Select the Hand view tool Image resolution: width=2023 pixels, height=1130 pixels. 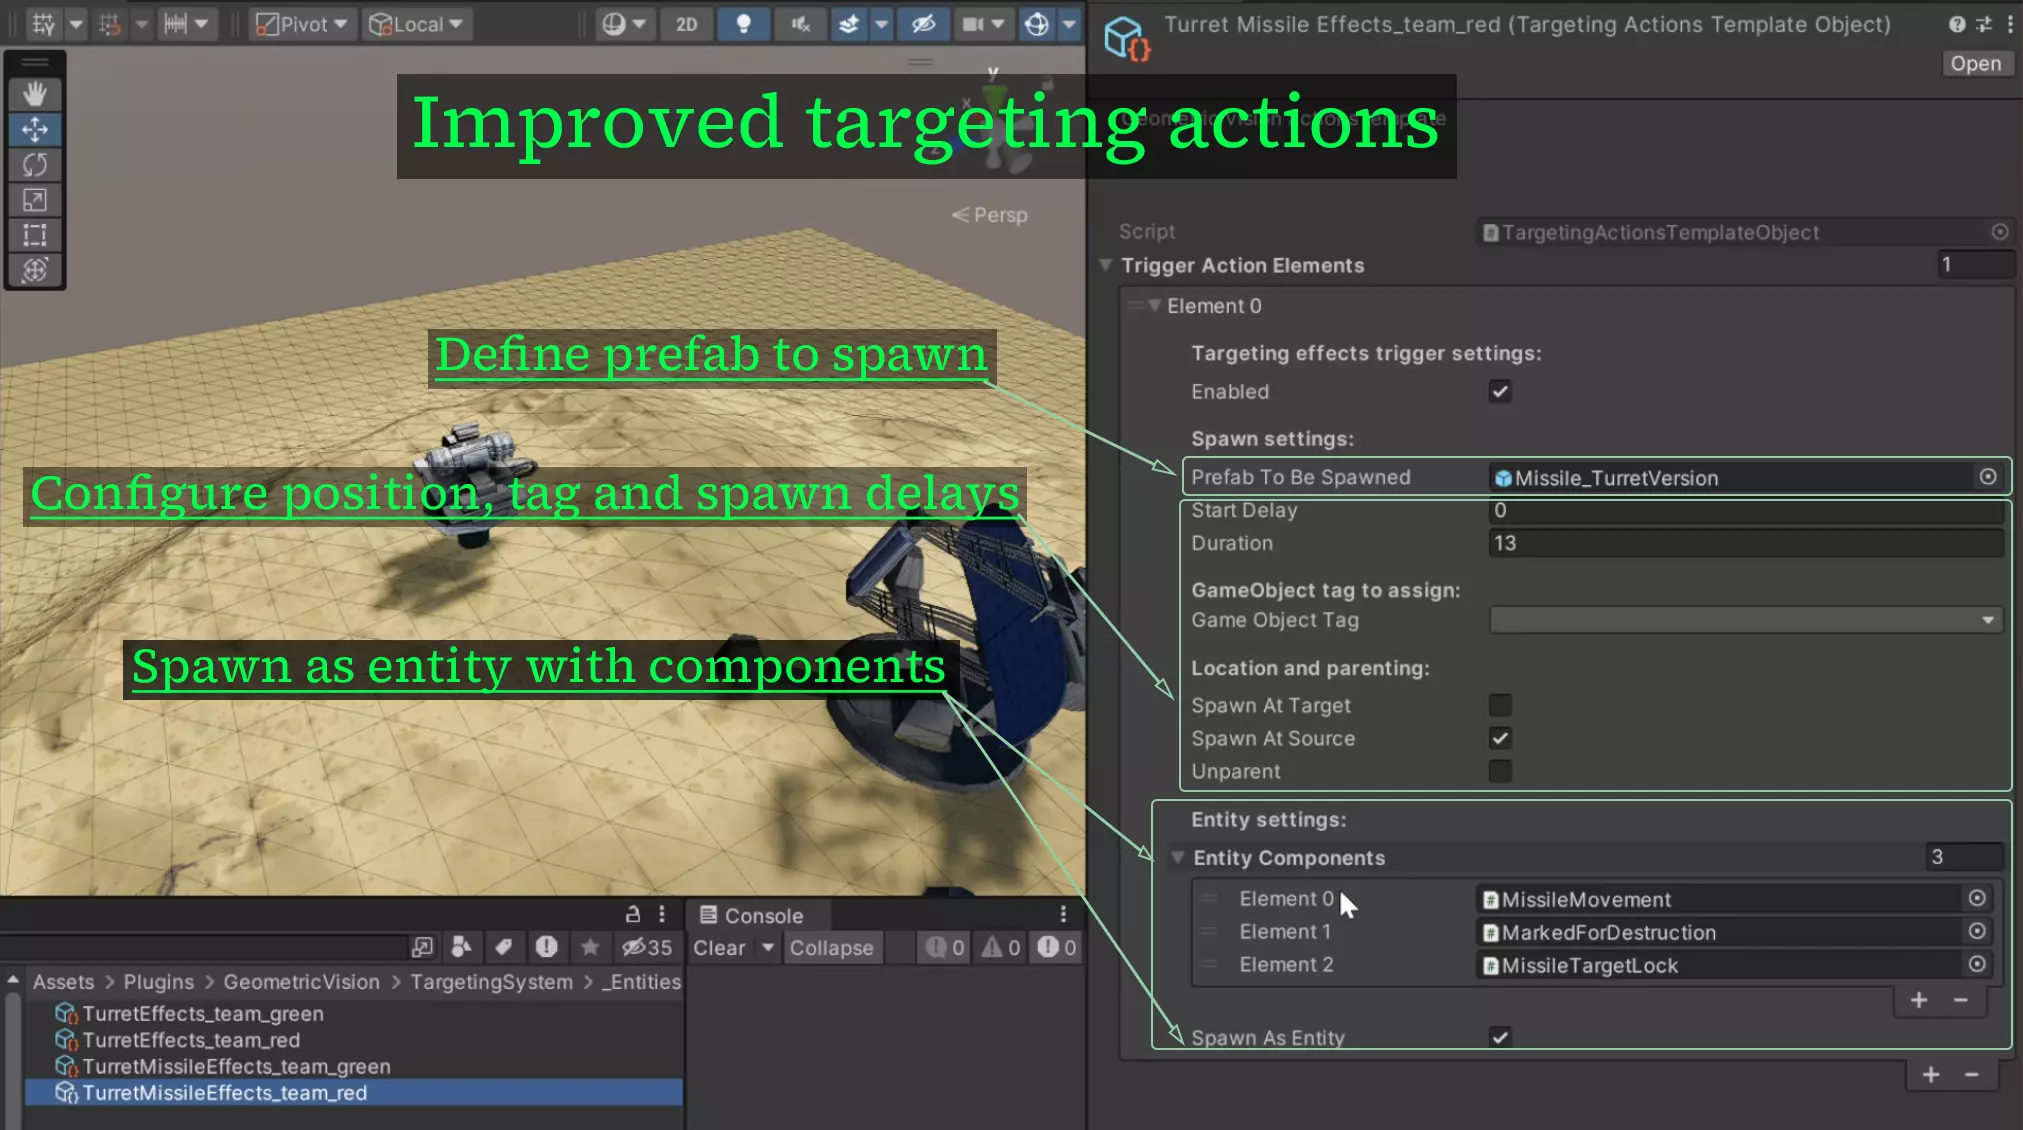pos(35,94)
